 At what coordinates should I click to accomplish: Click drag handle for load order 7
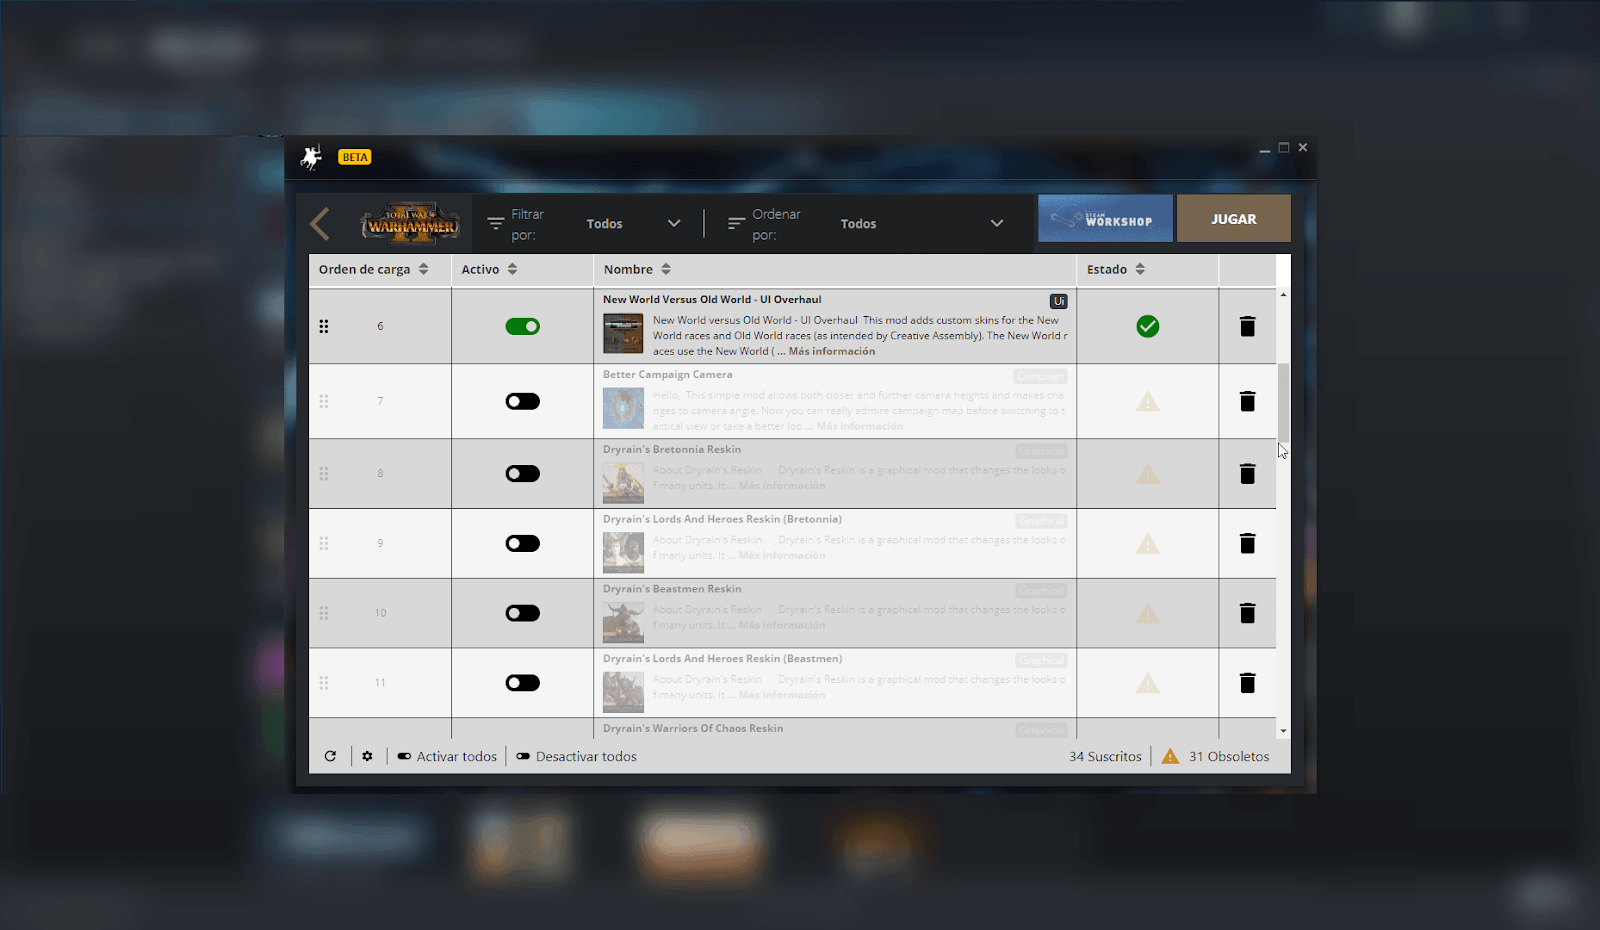tap(324, 401)
